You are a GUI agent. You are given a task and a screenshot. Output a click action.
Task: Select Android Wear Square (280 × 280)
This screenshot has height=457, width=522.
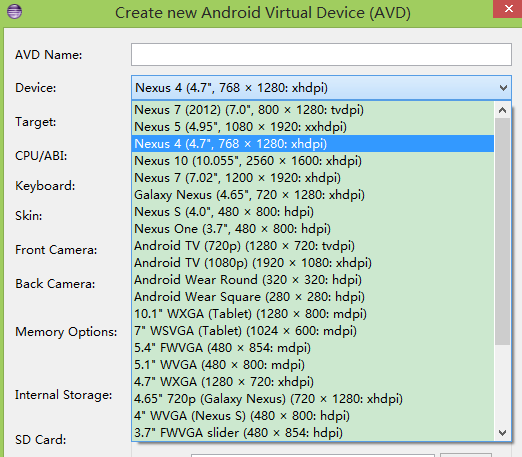click(x=313, y=297)
